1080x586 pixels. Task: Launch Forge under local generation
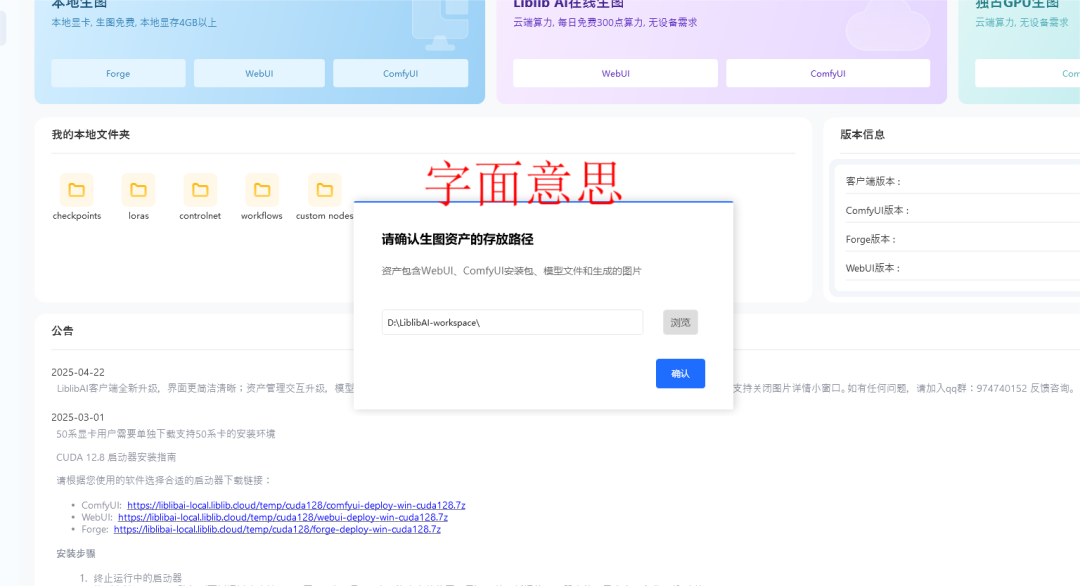coord(118,73)
